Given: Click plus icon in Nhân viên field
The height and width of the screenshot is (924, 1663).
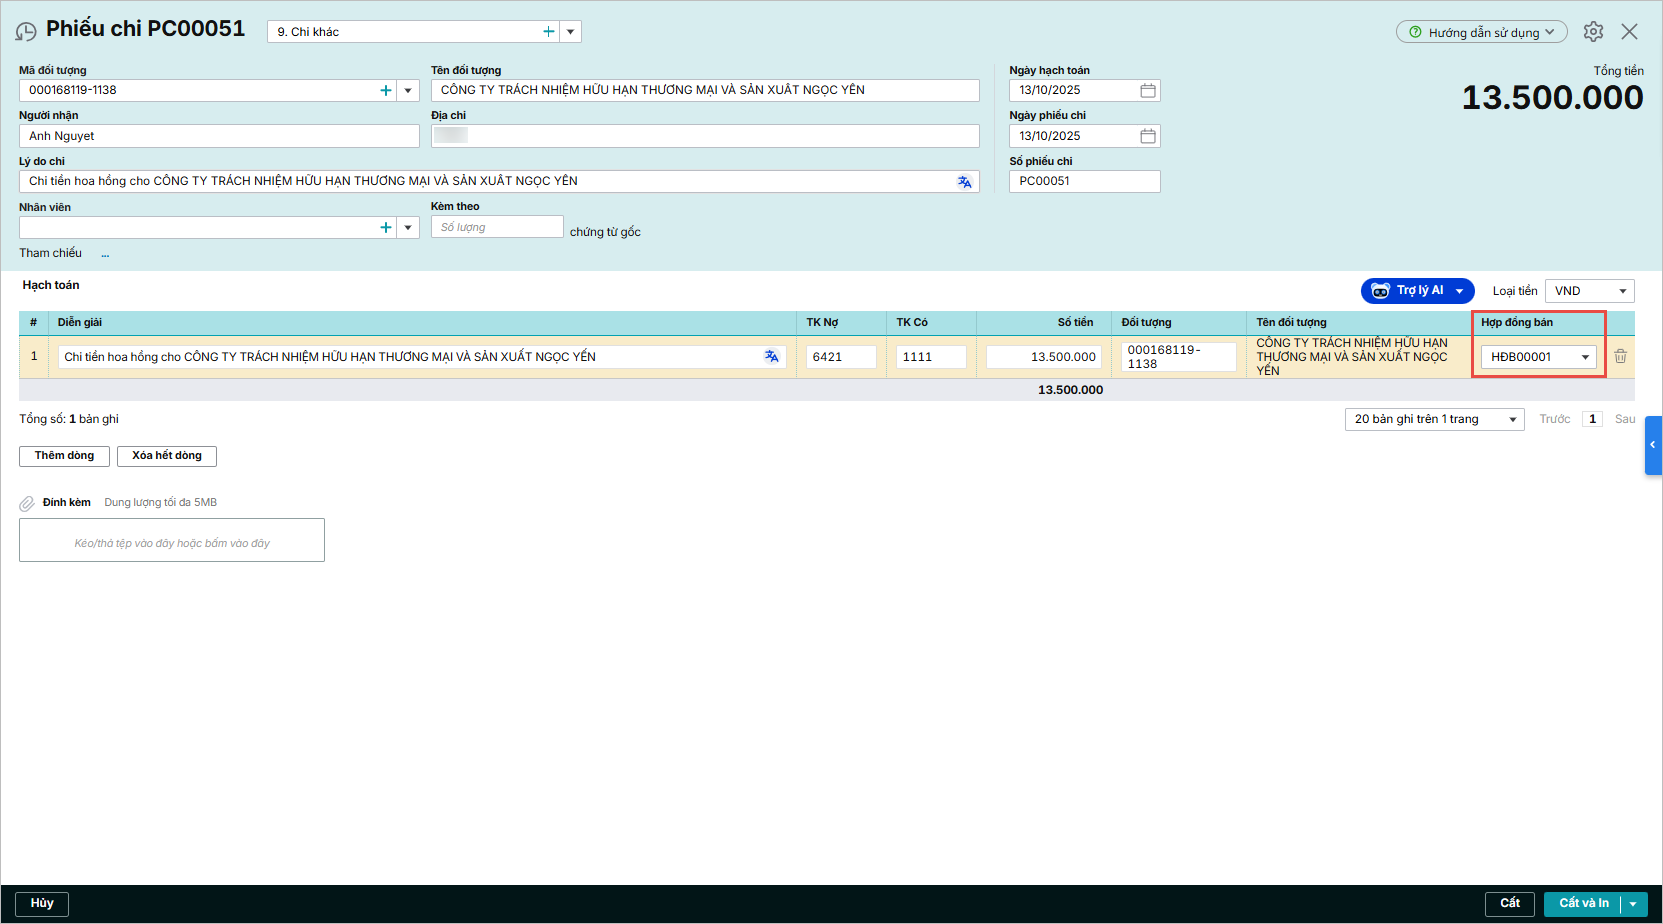Looking at the screenshot, I should point(386,228).
